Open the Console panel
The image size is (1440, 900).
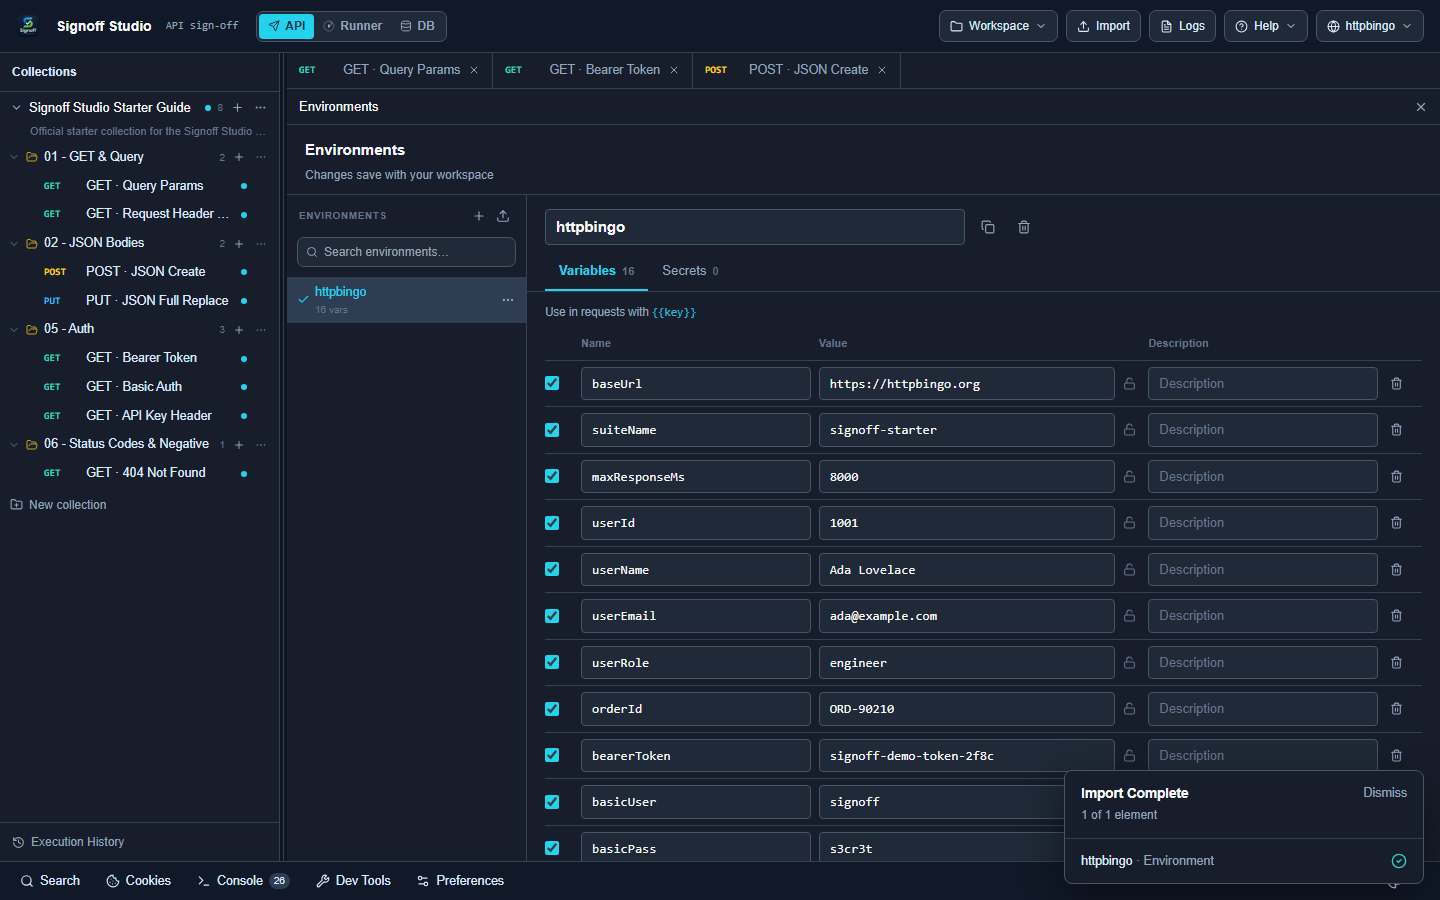[x=242, y=881]
